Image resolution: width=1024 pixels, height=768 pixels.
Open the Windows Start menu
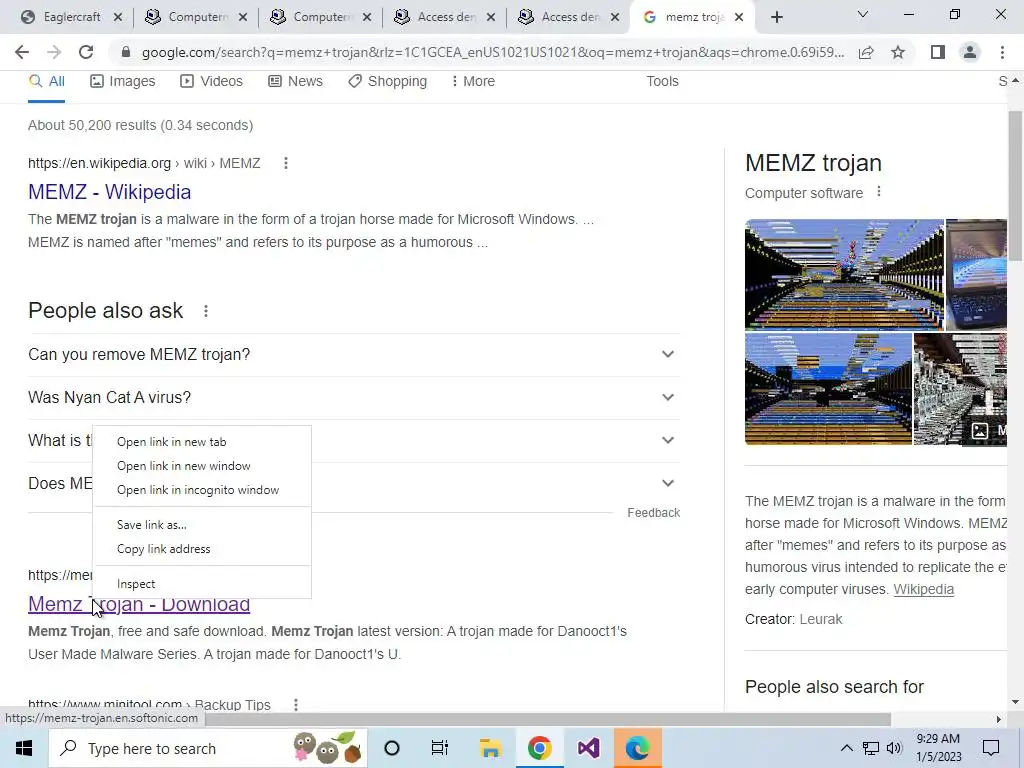tap(24, 748)
